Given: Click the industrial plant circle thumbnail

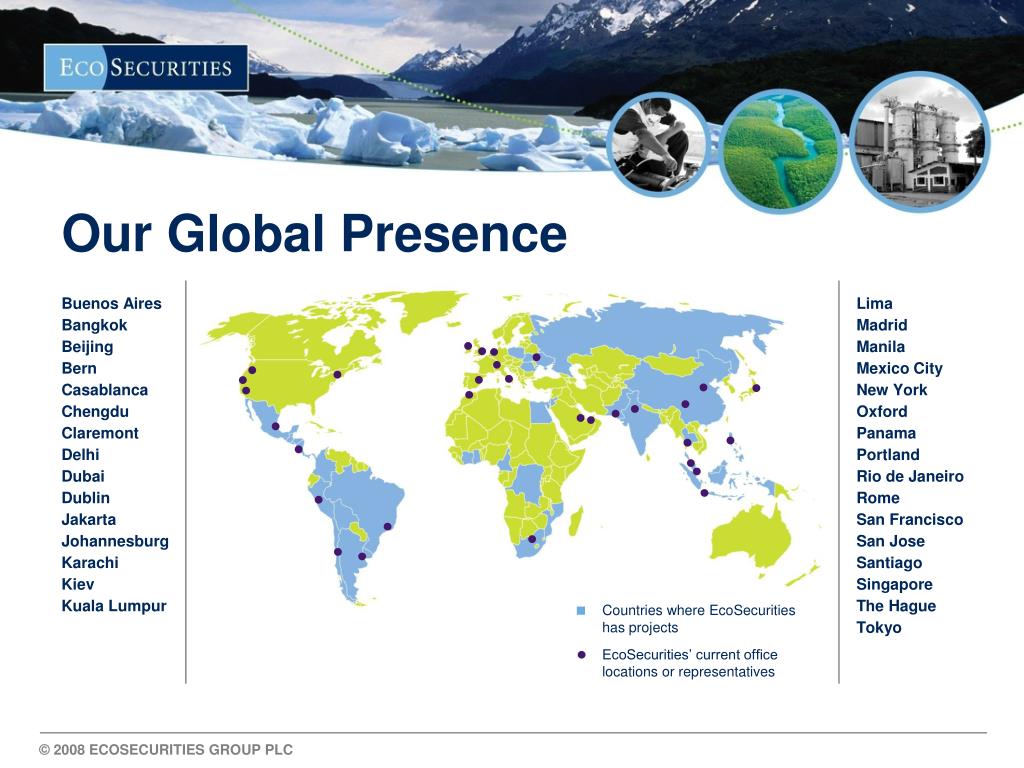Looking at the screenshot, I should point(920,142).
